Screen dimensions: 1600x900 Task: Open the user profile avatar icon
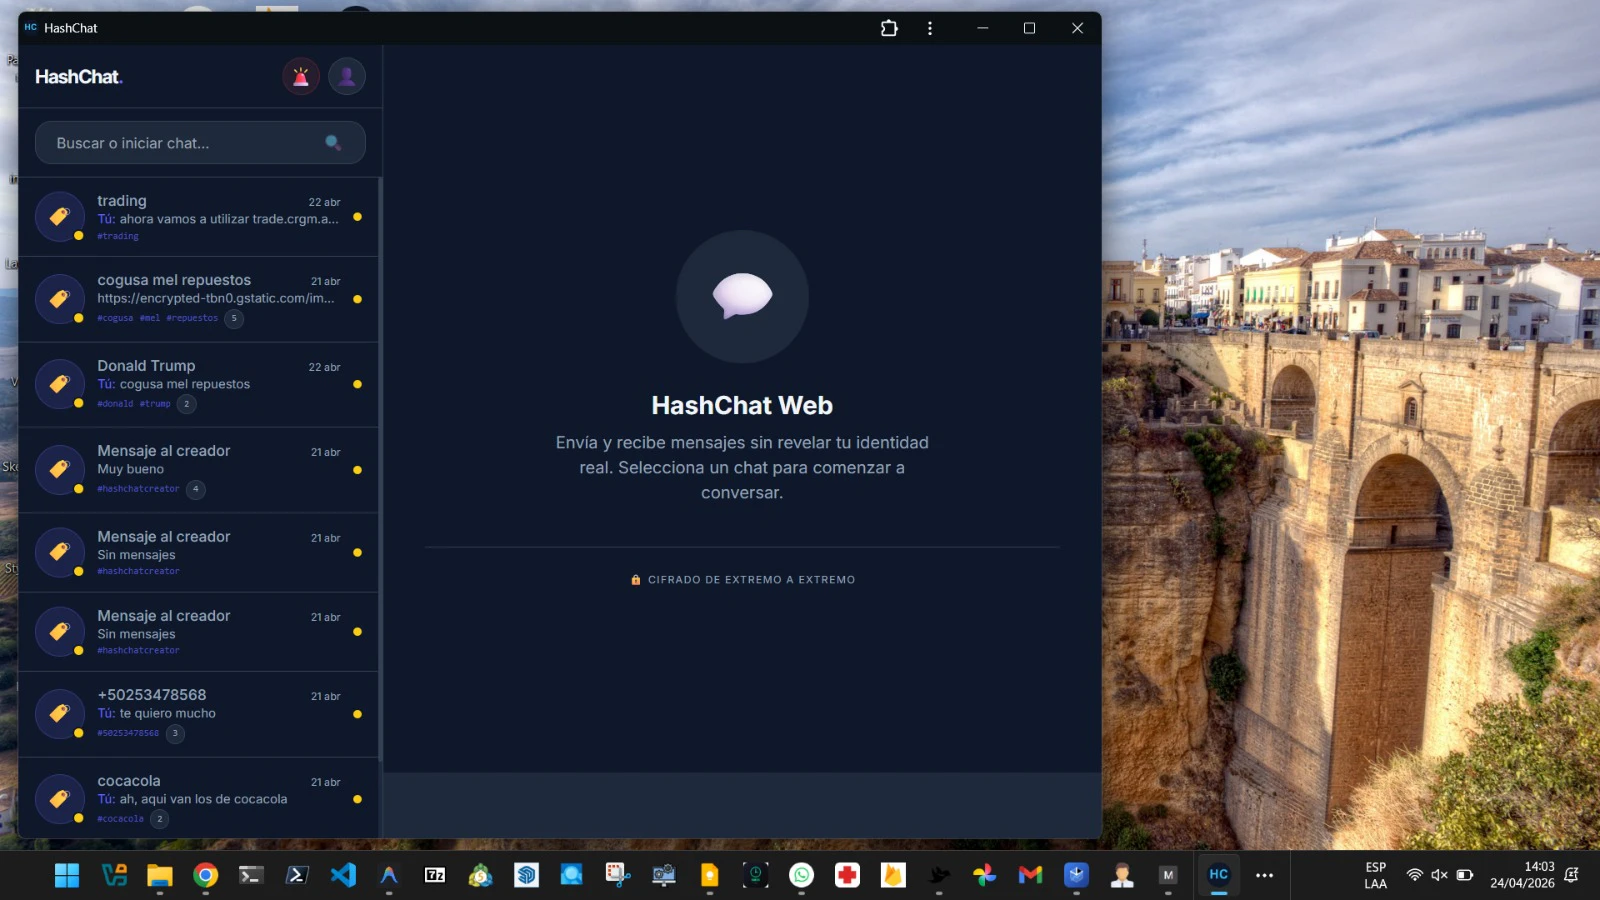click(347, 76)
